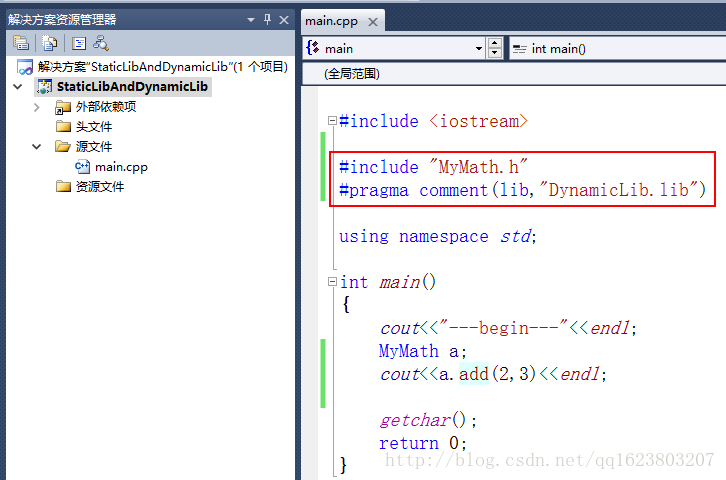Click the using namespace std line
Image resolution: width=726 pixels, height=480 pixels.
coord(438,237)
